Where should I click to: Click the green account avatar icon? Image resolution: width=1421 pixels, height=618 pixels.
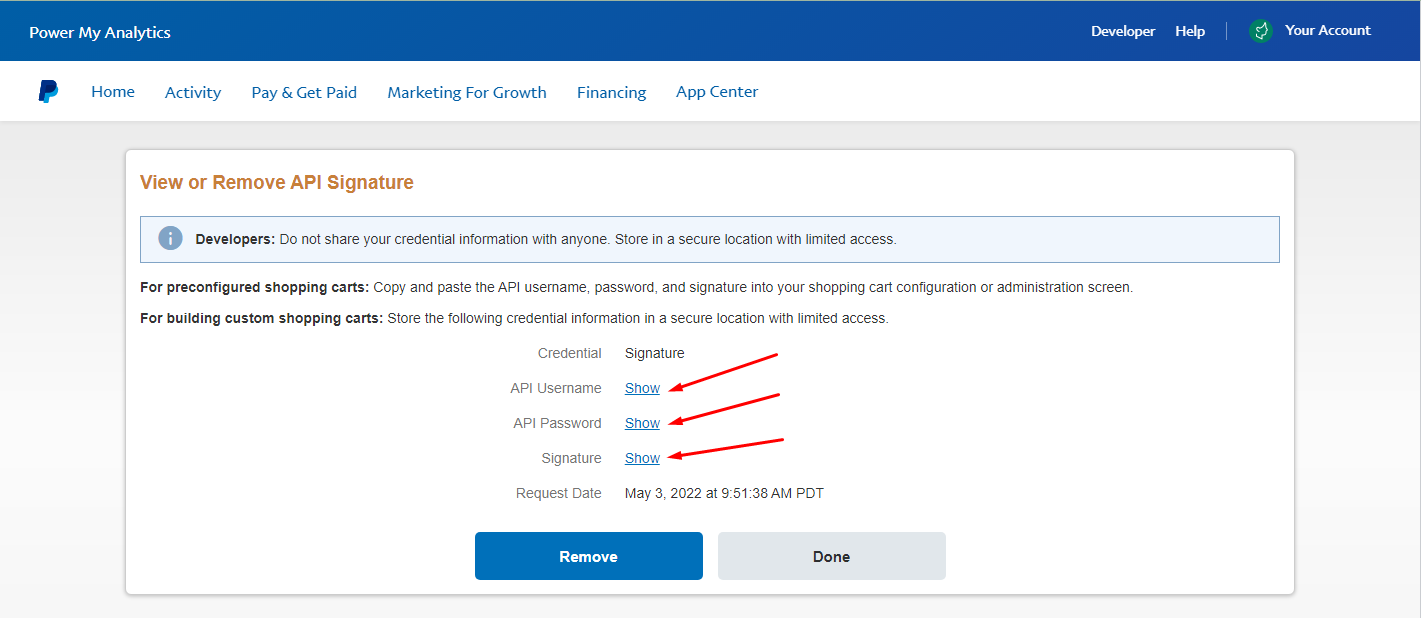tap(1261, 31)
